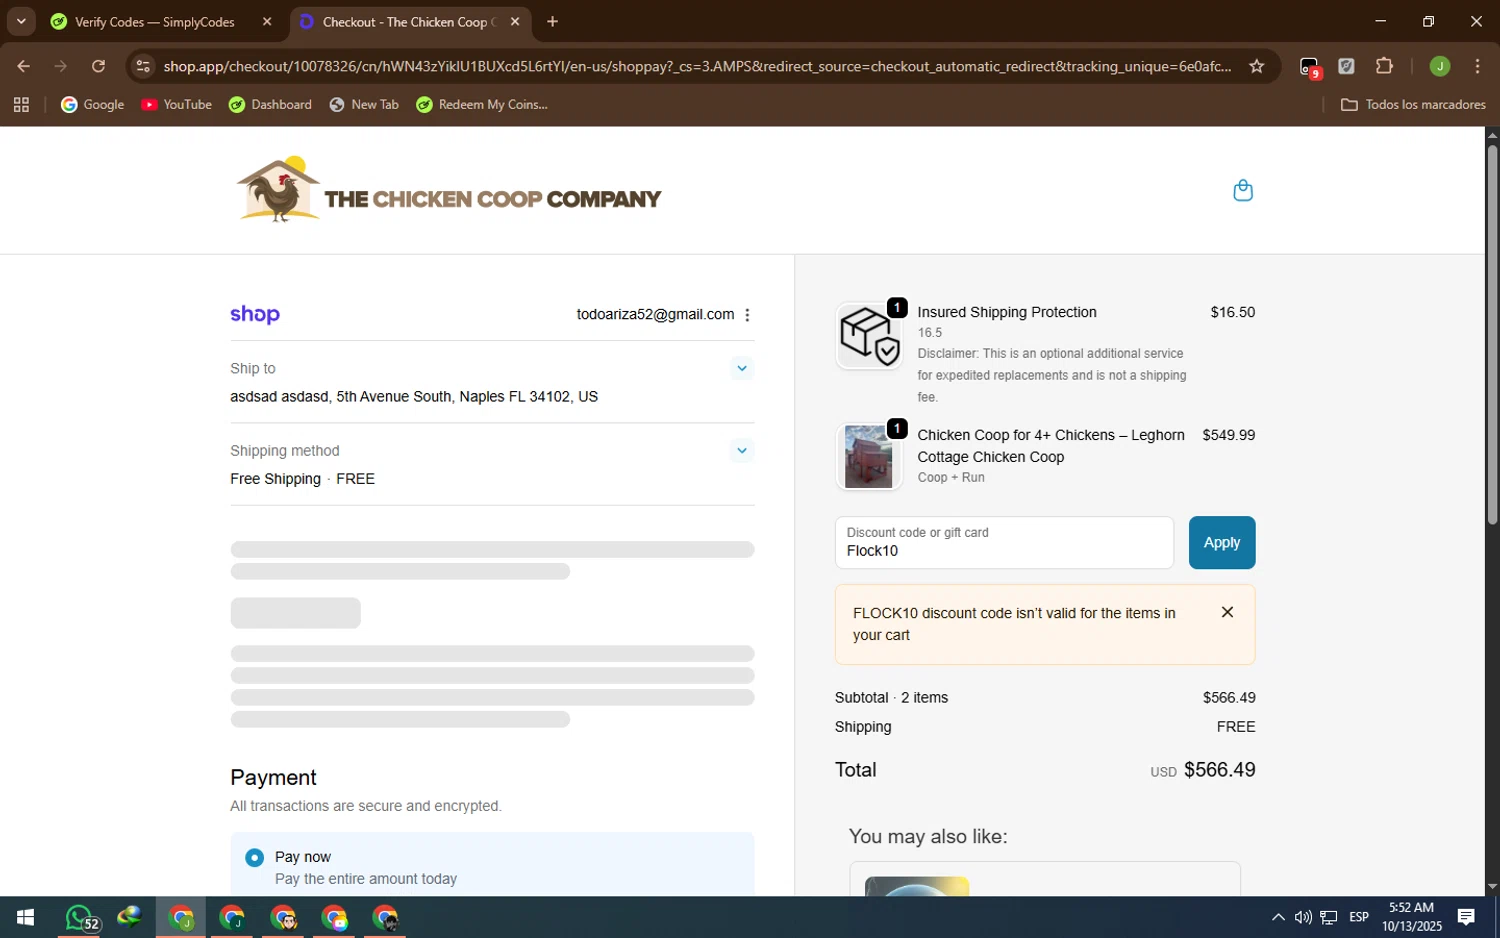1500x938 pixels.
Task: Open the apps grid in bookmarks bar
Action: point(22,105)
